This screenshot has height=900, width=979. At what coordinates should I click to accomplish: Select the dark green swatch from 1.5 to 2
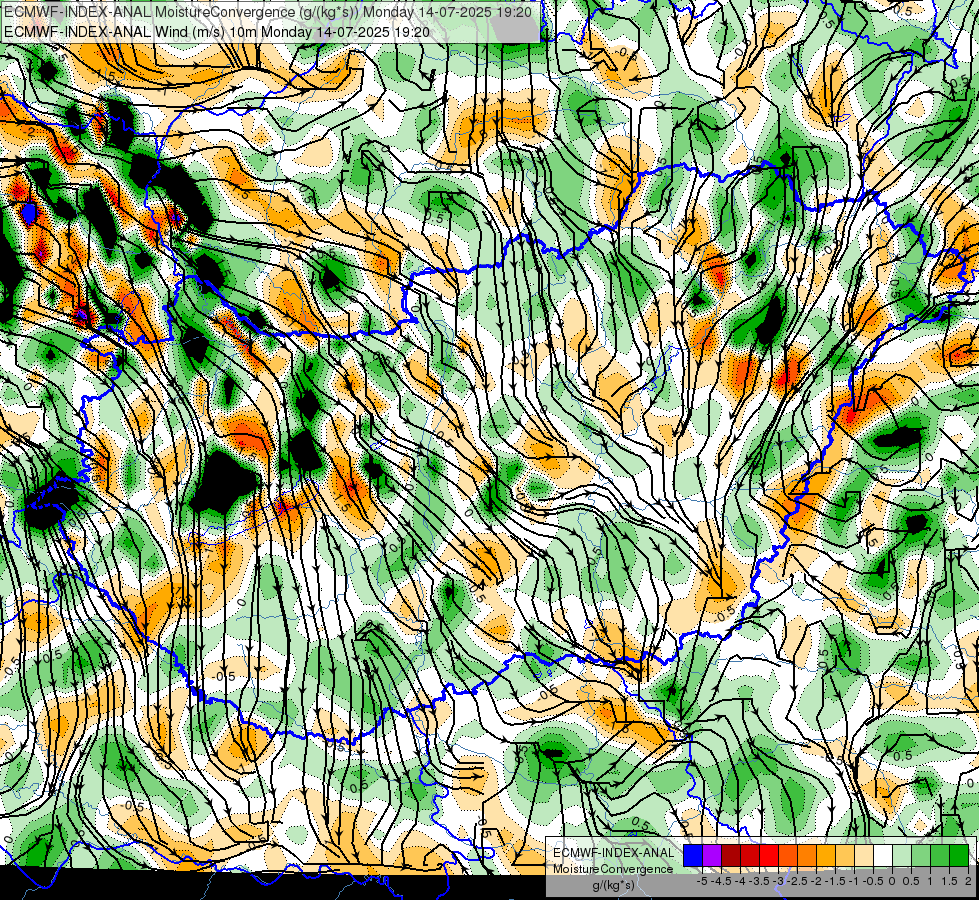tap(959, 855)
